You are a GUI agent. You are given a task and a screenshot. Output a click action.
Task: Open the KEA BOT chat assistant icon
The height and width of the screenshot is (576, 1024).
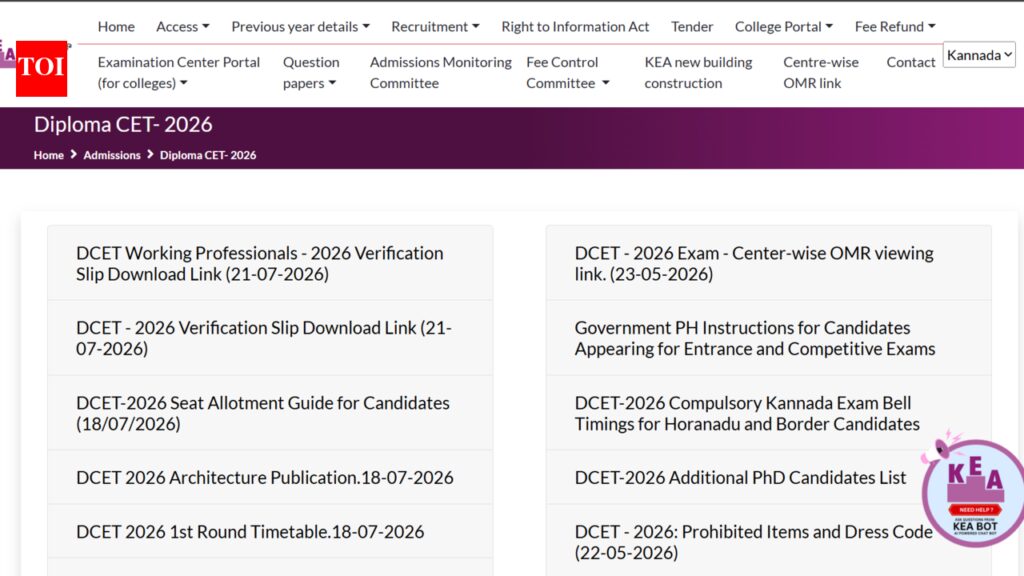point(974,492)
